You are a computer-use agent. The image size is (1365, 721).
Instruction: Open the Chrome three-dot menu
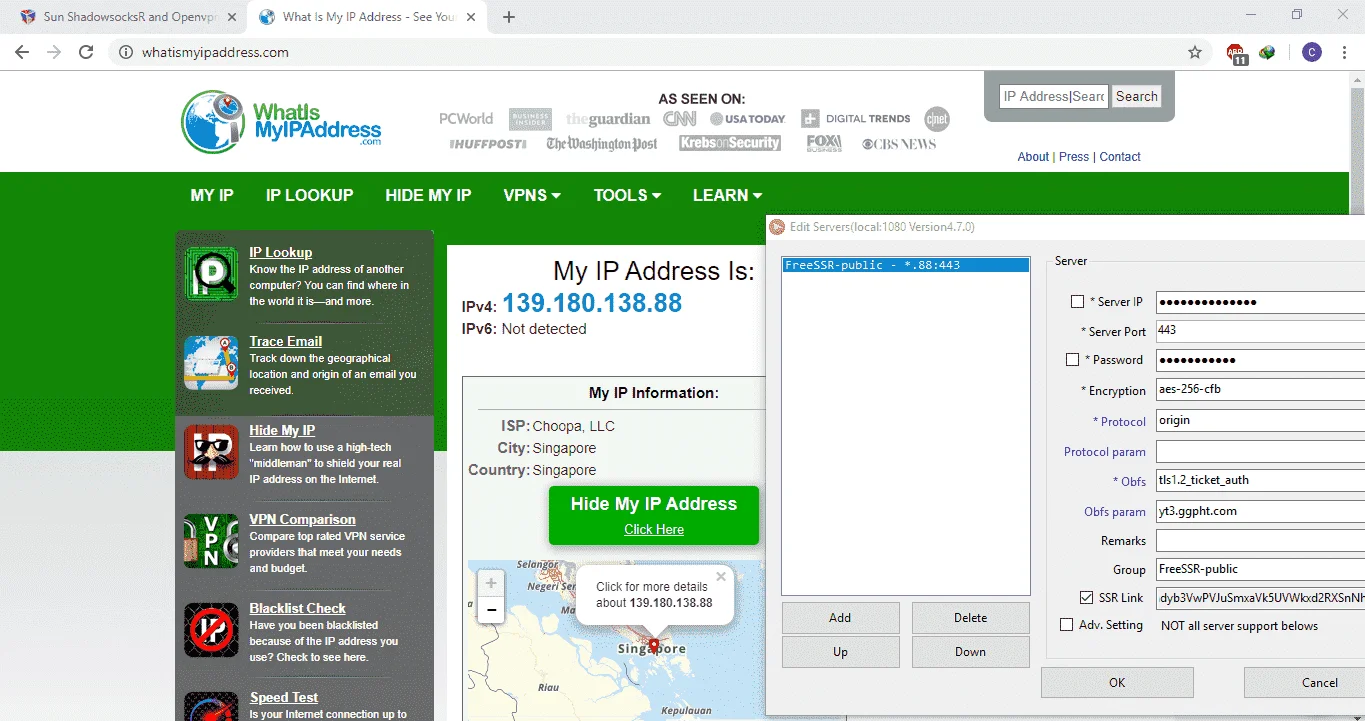[x=1343, y=52]
